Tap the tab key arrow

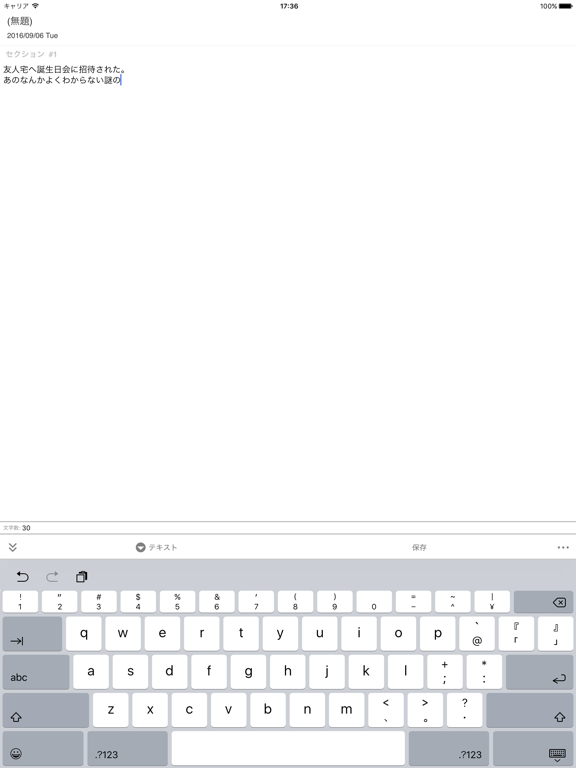[x=32, y=634]
